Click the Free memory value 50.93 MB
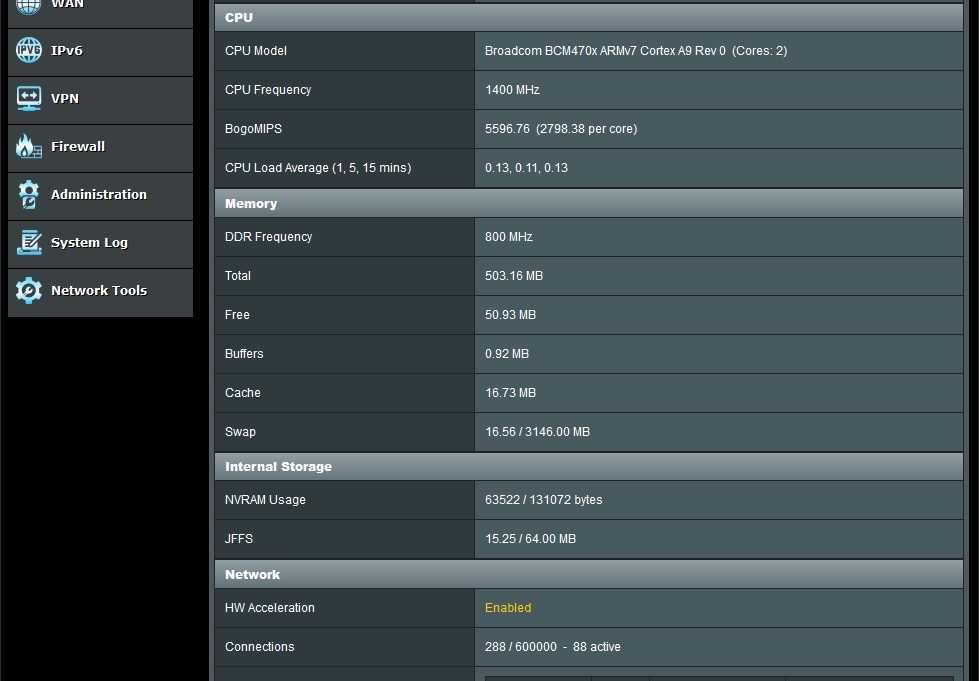The height and width of the screenshot is (681, 979). pos(510,315)
